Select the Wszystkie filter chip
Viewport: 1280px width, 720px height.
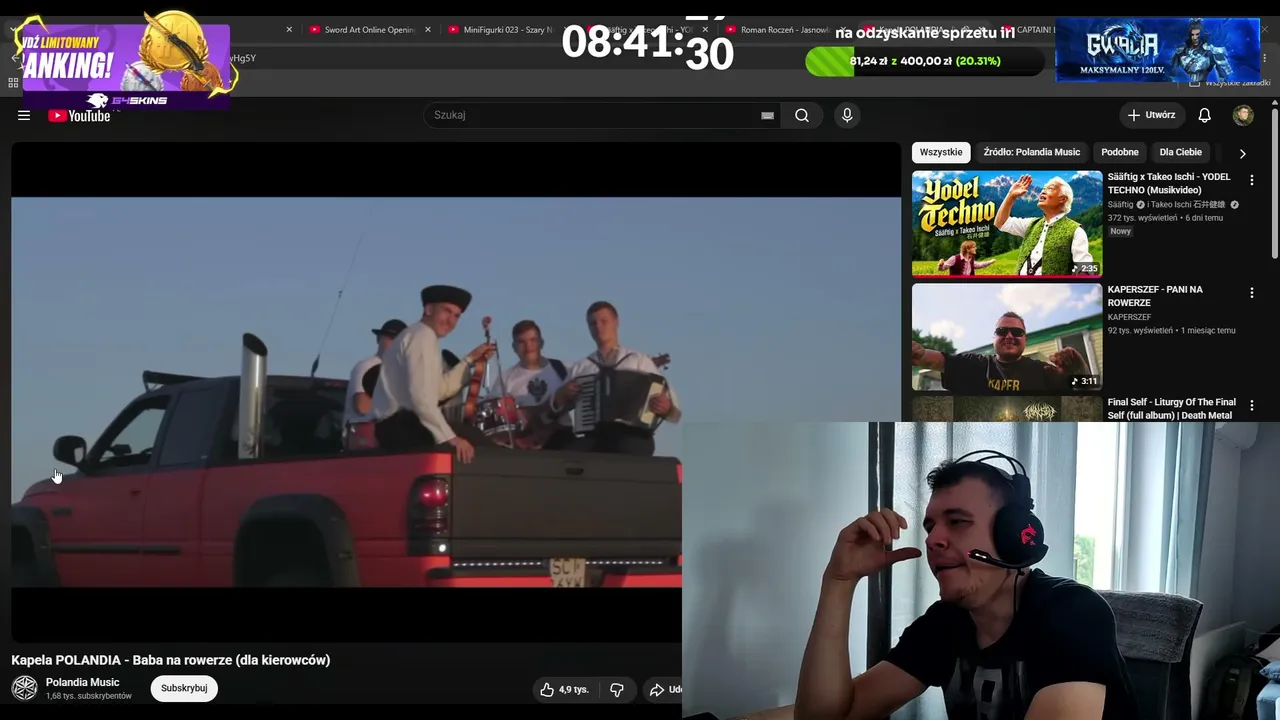[941, 152]
